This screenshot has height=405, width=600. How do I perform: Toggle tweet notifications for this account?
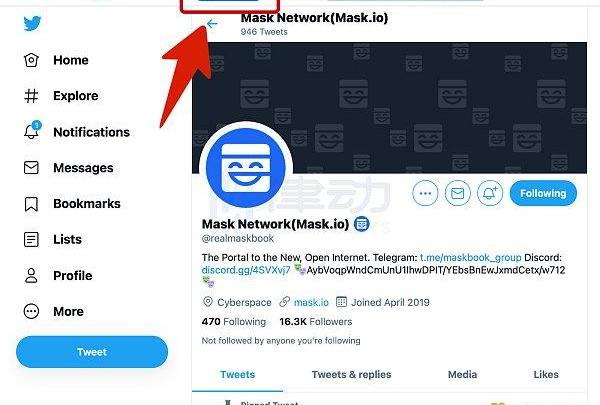(x=490, y=193)
